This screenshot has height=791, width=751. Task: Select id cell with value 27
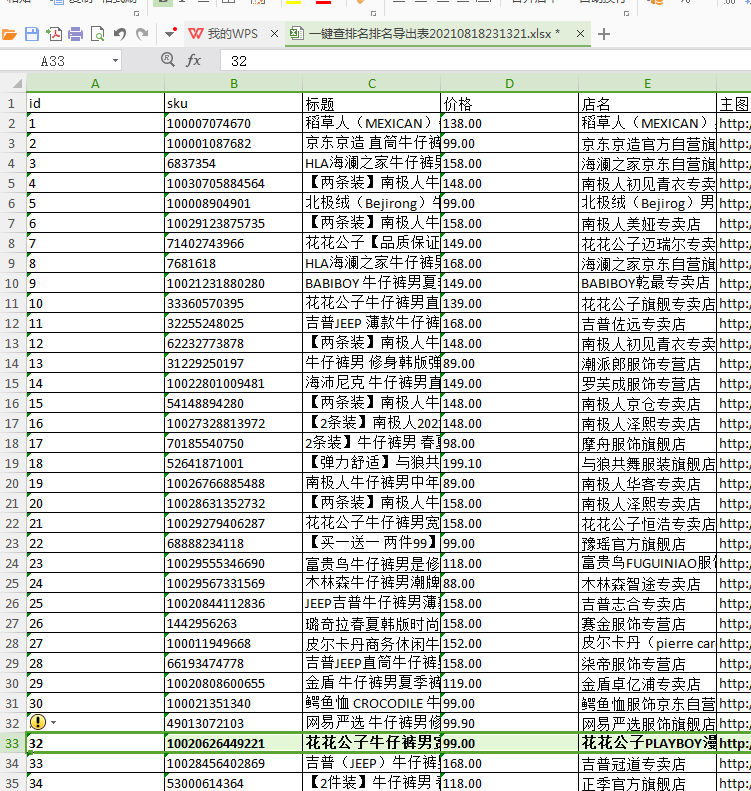click(x=95, y=644)
